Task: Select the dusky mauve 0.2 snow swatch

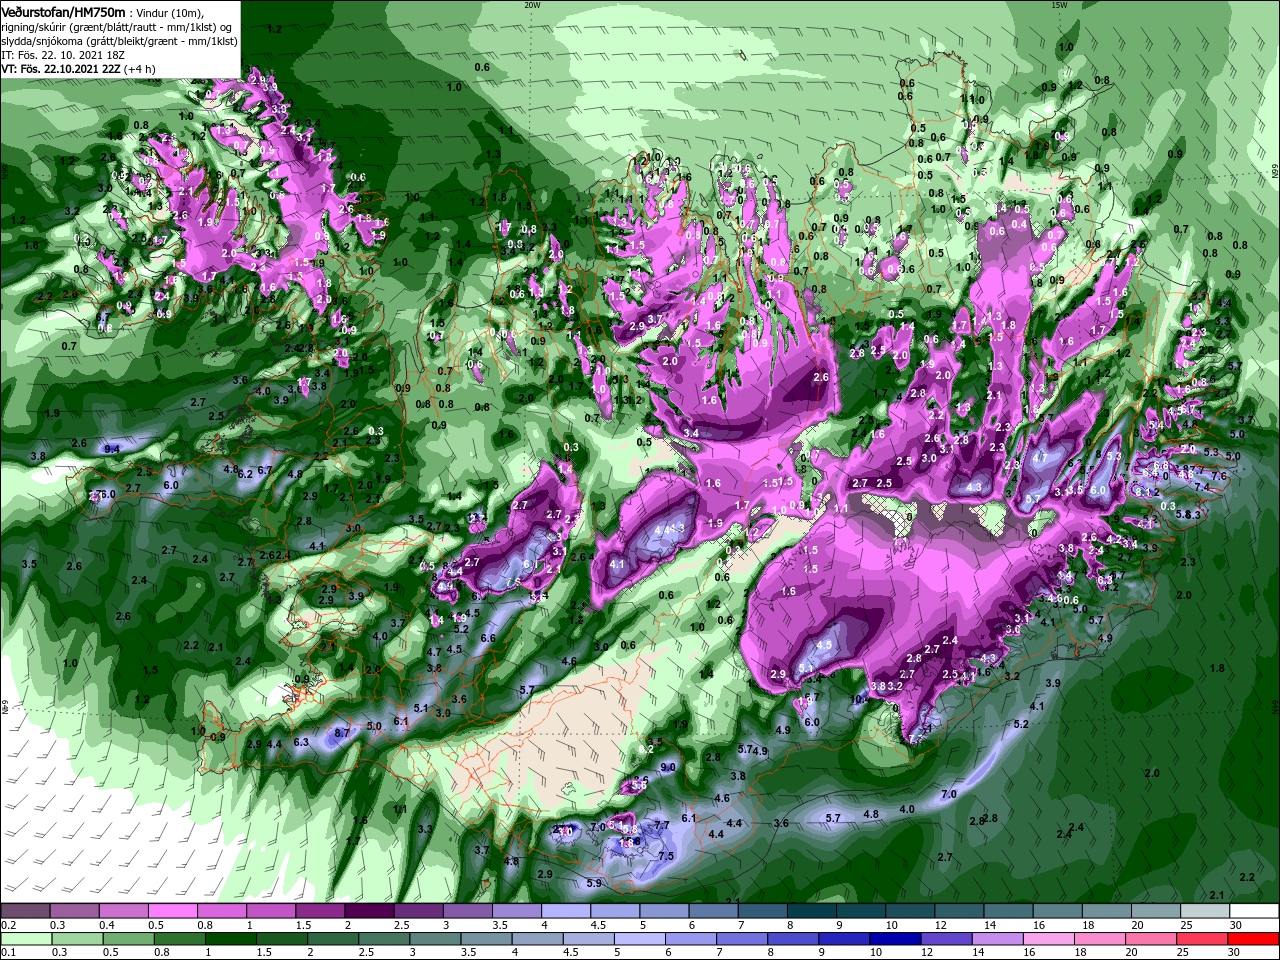Action: click(25, 911)
